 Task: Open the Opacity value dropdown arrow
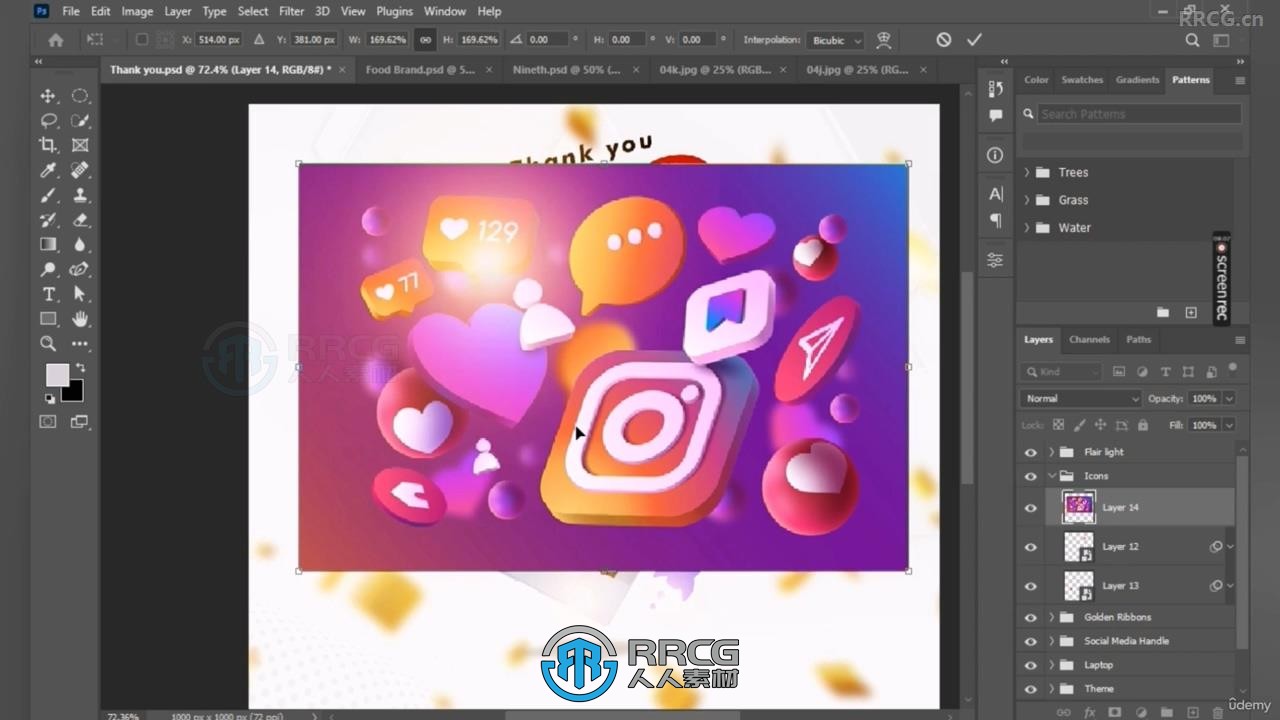1229,398
